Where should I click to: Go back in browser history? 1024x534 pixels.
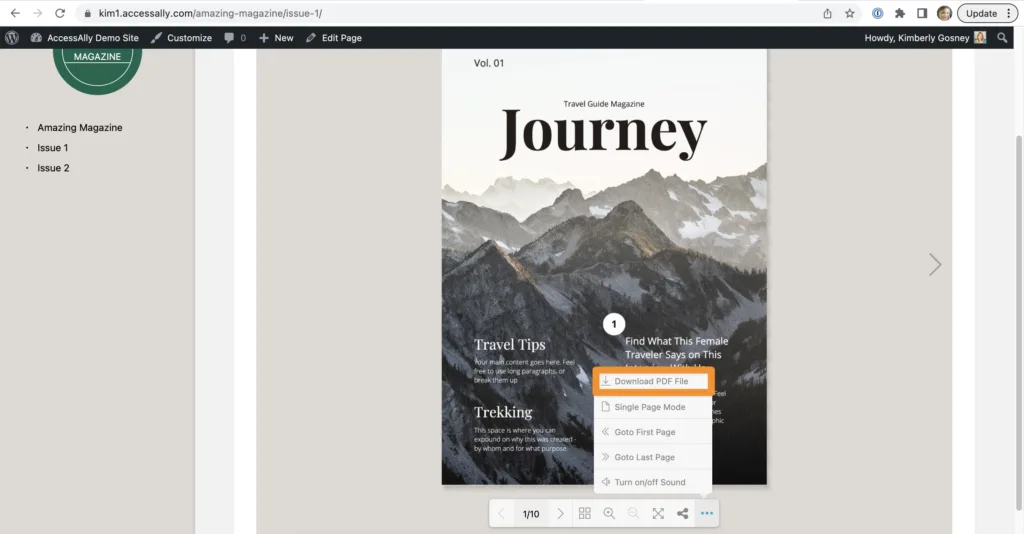click(x=15, y=13)
